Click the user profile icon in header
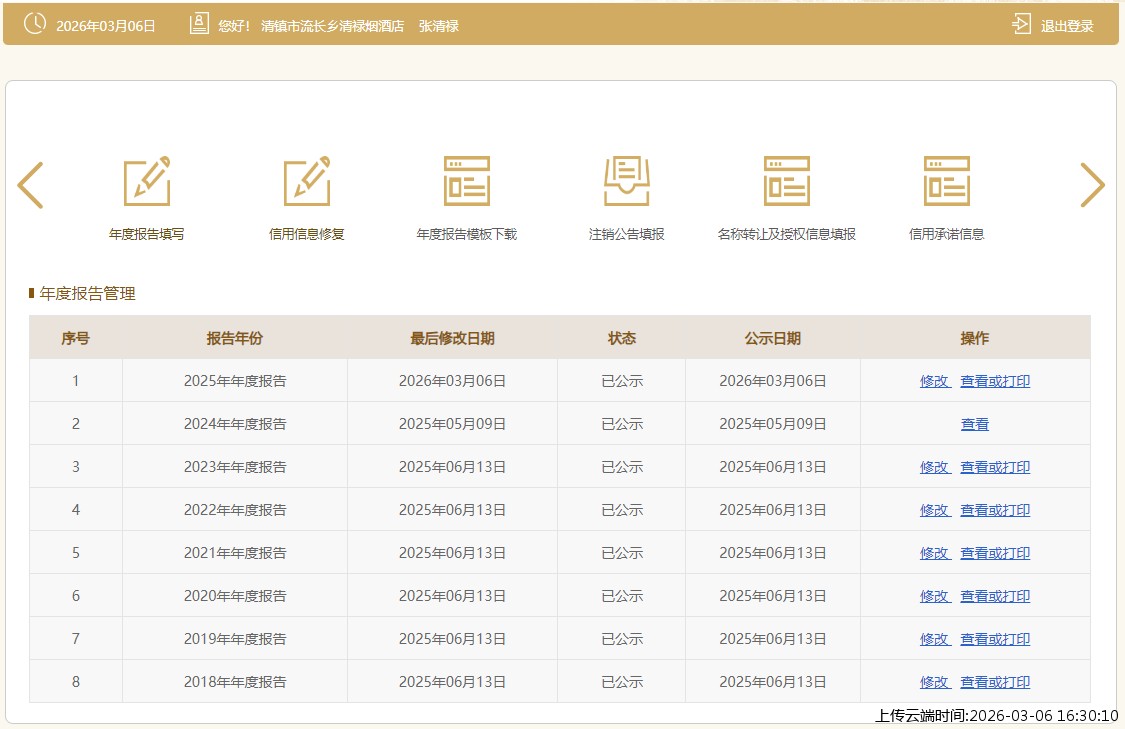Viewport: 1125px width, 729px height. click(199, 24)
